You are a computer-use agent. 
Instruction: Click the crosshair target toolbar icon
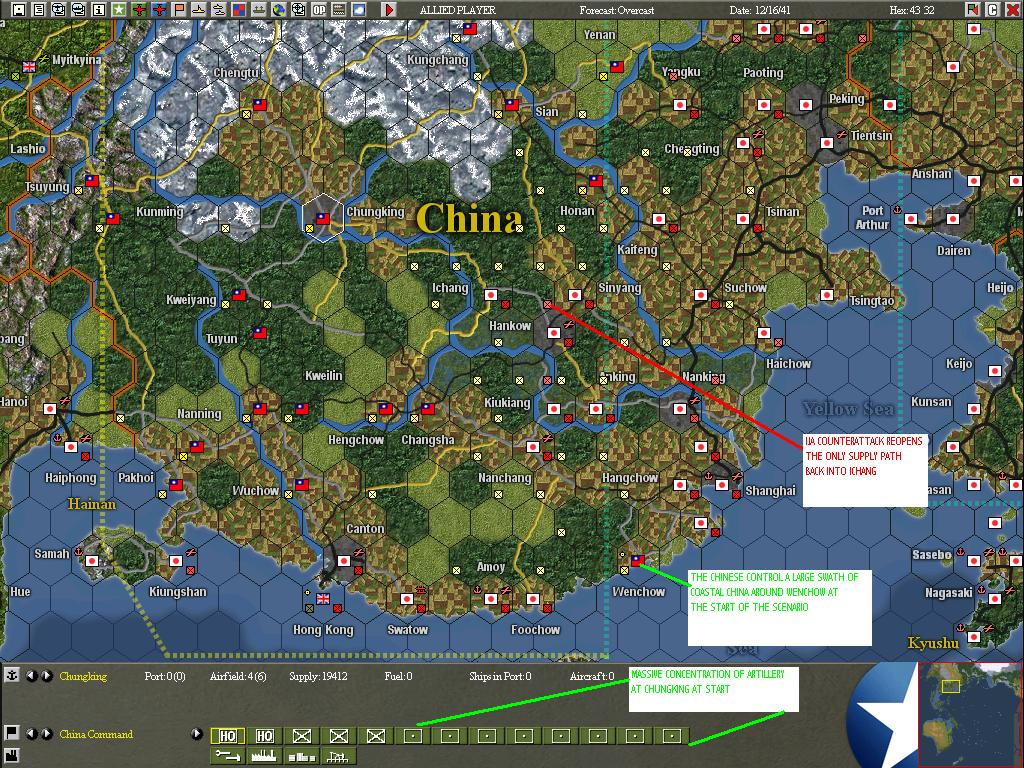pyautogui.click(x=298, y=9)
